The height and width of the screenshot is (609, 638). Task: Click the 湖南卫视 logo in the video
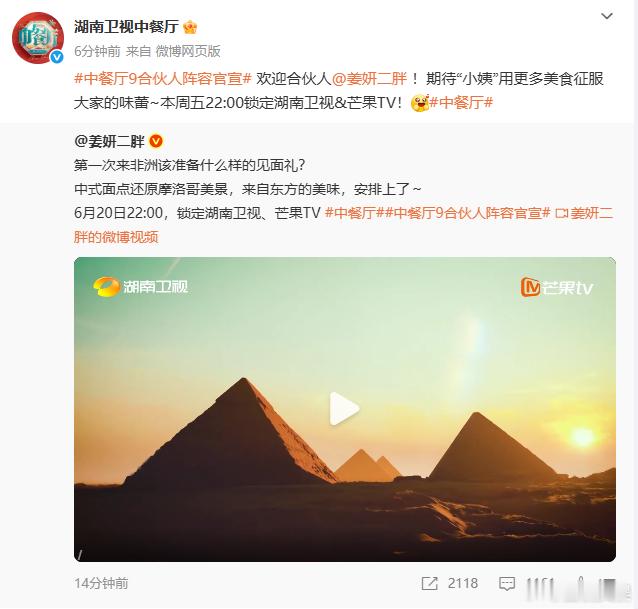coord(141,287)
